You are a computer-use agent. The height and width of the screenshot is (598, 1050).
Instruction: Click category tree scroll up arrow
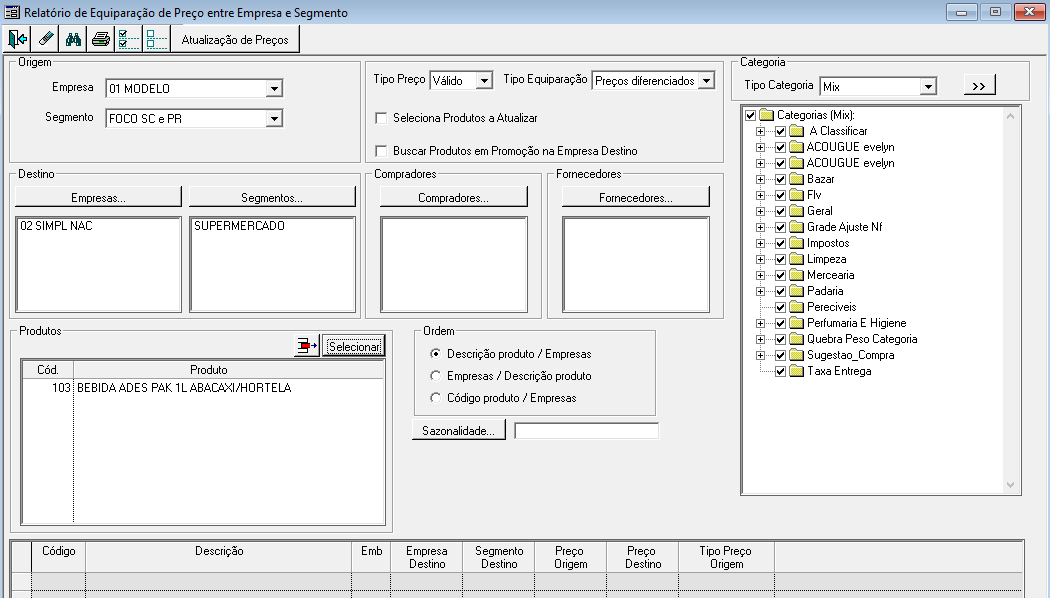tap(1010, 116)
